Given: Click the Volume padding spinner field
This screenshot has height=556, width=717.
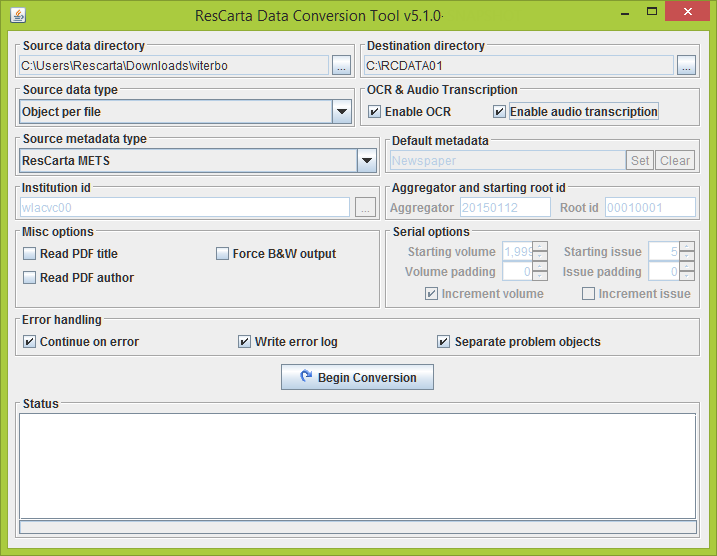Looking at the screenshot, I should 518,272.
